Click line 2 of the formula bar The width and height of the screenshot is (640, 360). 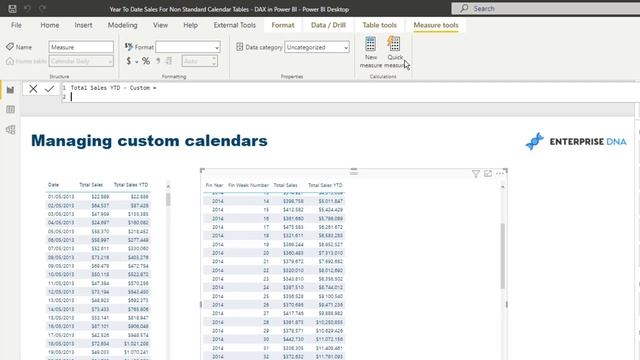[x=351, y=97]
